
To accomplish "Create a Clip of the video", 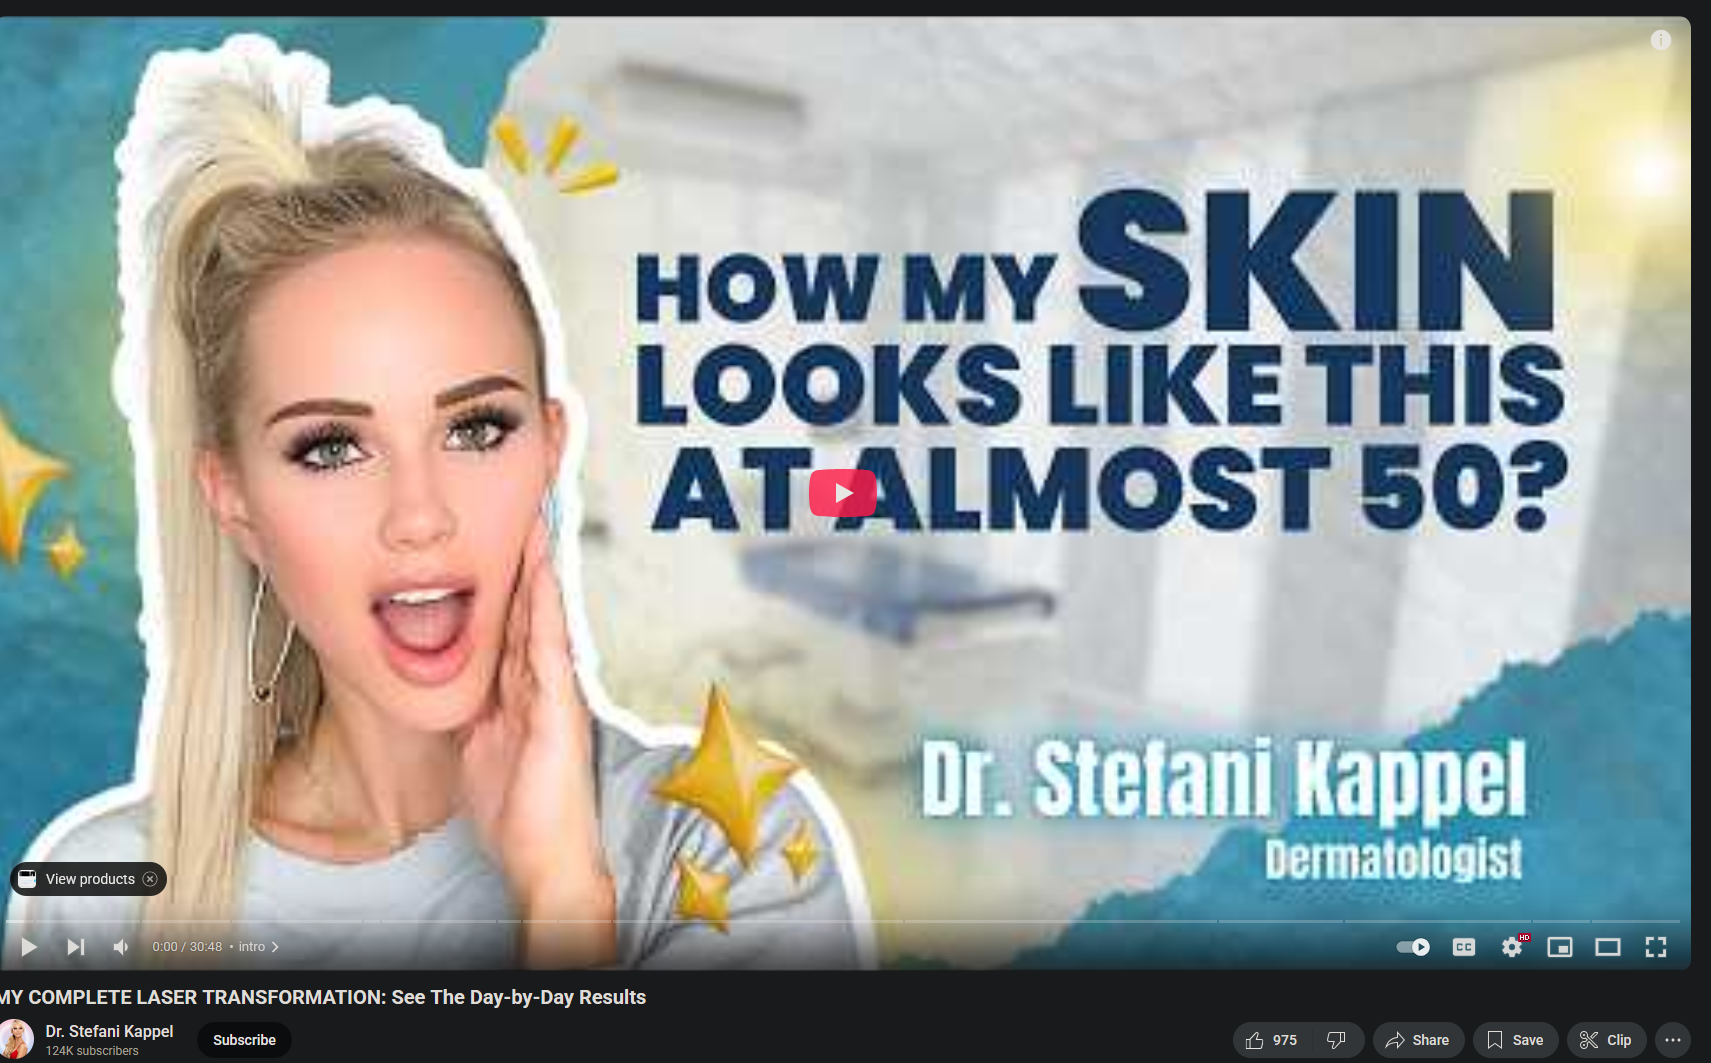I will [1606, 1040].
